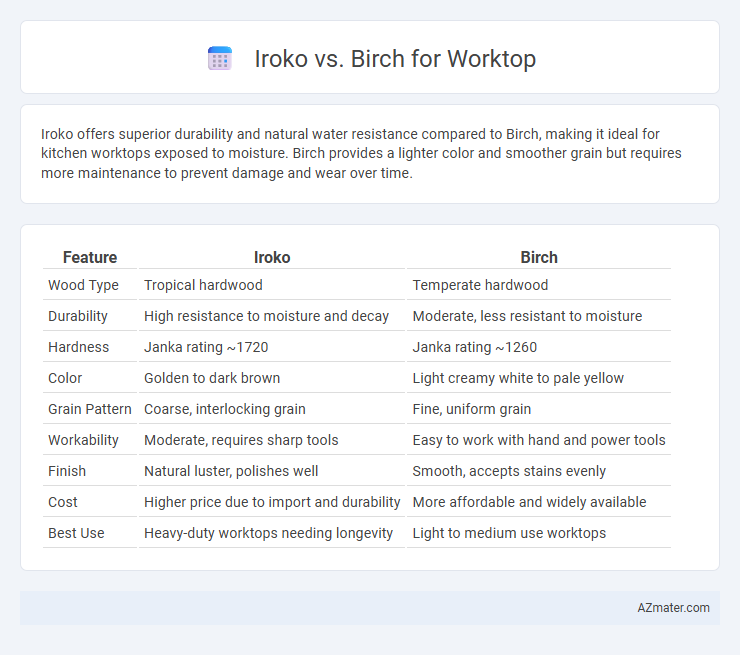Click the intro paragraph starting 'Iroko offers superior durability'

[x=361, y=153]
